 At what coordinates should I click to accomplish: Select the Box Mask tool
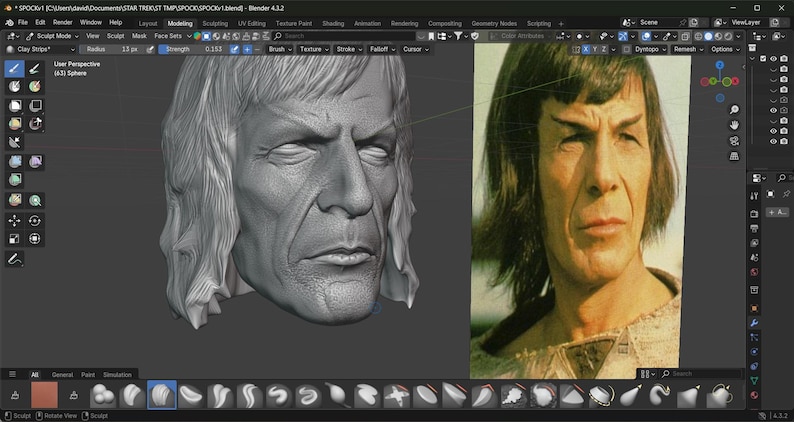14,105
